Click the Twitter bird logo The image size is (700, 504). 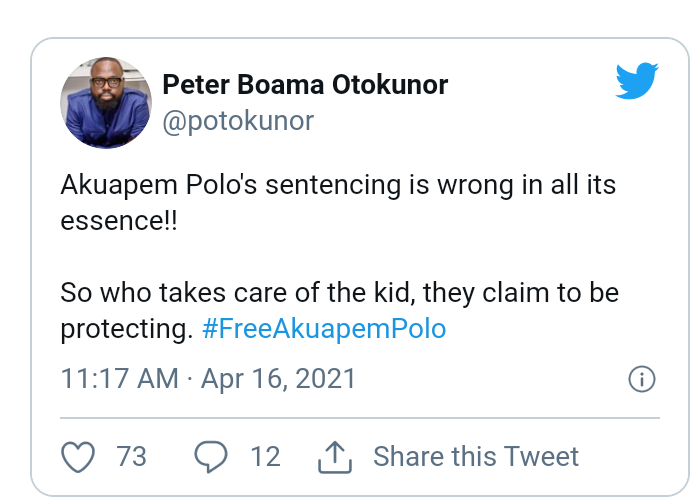(x=637, y=81)
